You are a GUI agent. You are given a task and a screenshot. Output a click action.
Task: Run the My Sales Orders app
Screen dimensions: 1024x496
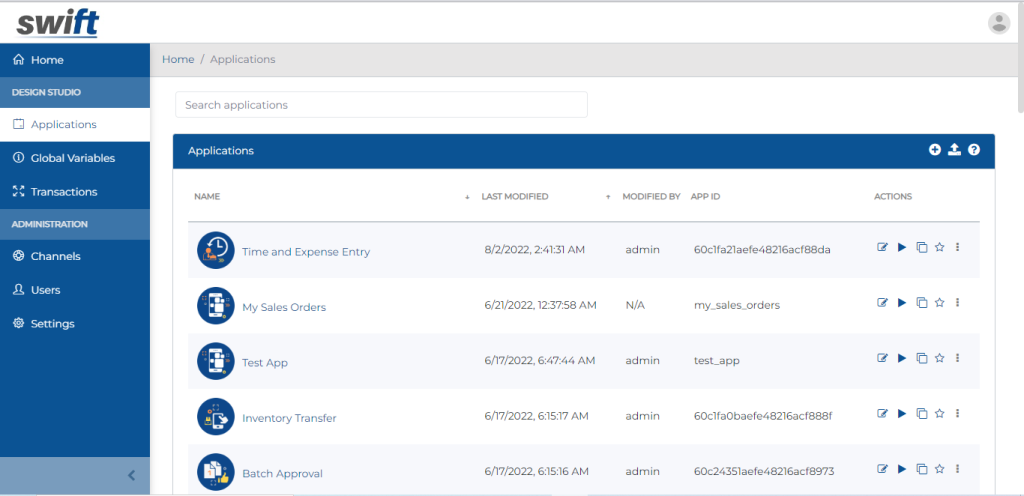point(902,303)
